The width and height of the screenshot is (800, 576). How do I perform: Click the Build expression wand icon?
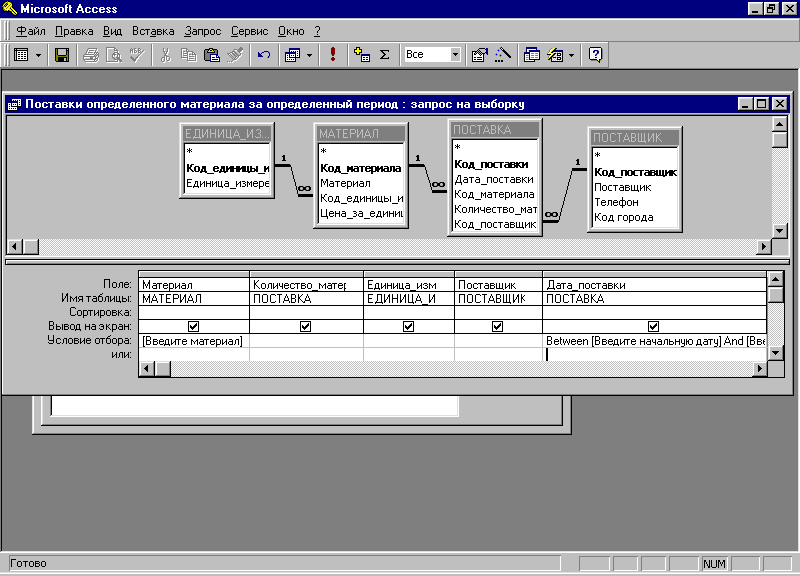pos(503,55)
